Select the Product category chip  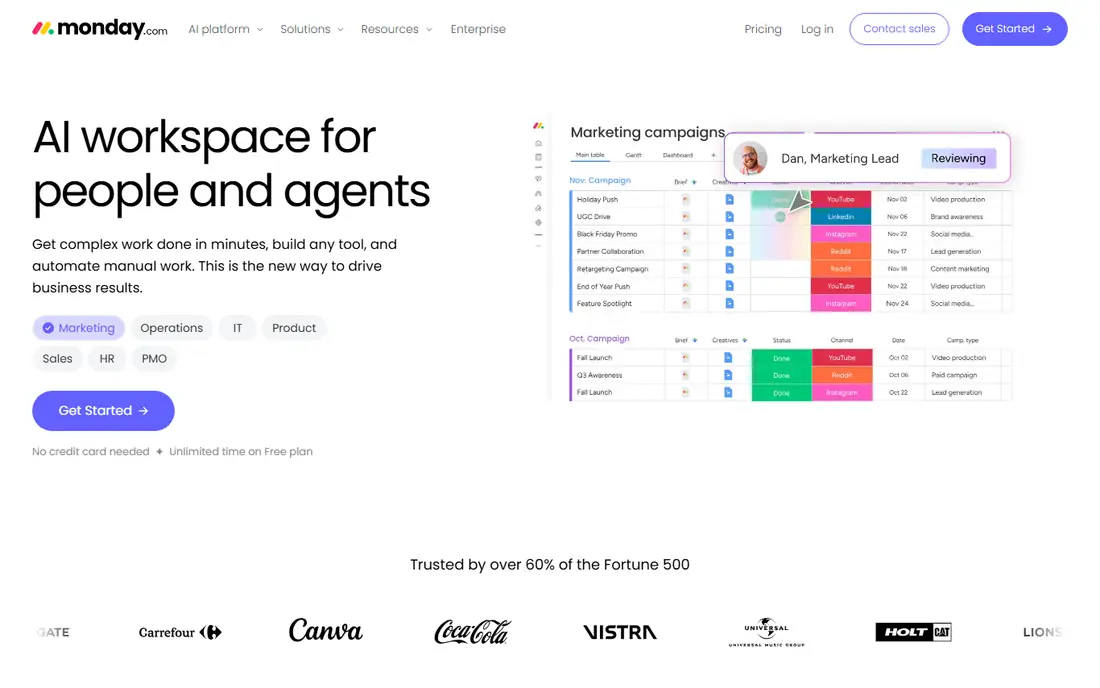pyautogui.click(x=294, y=328)
